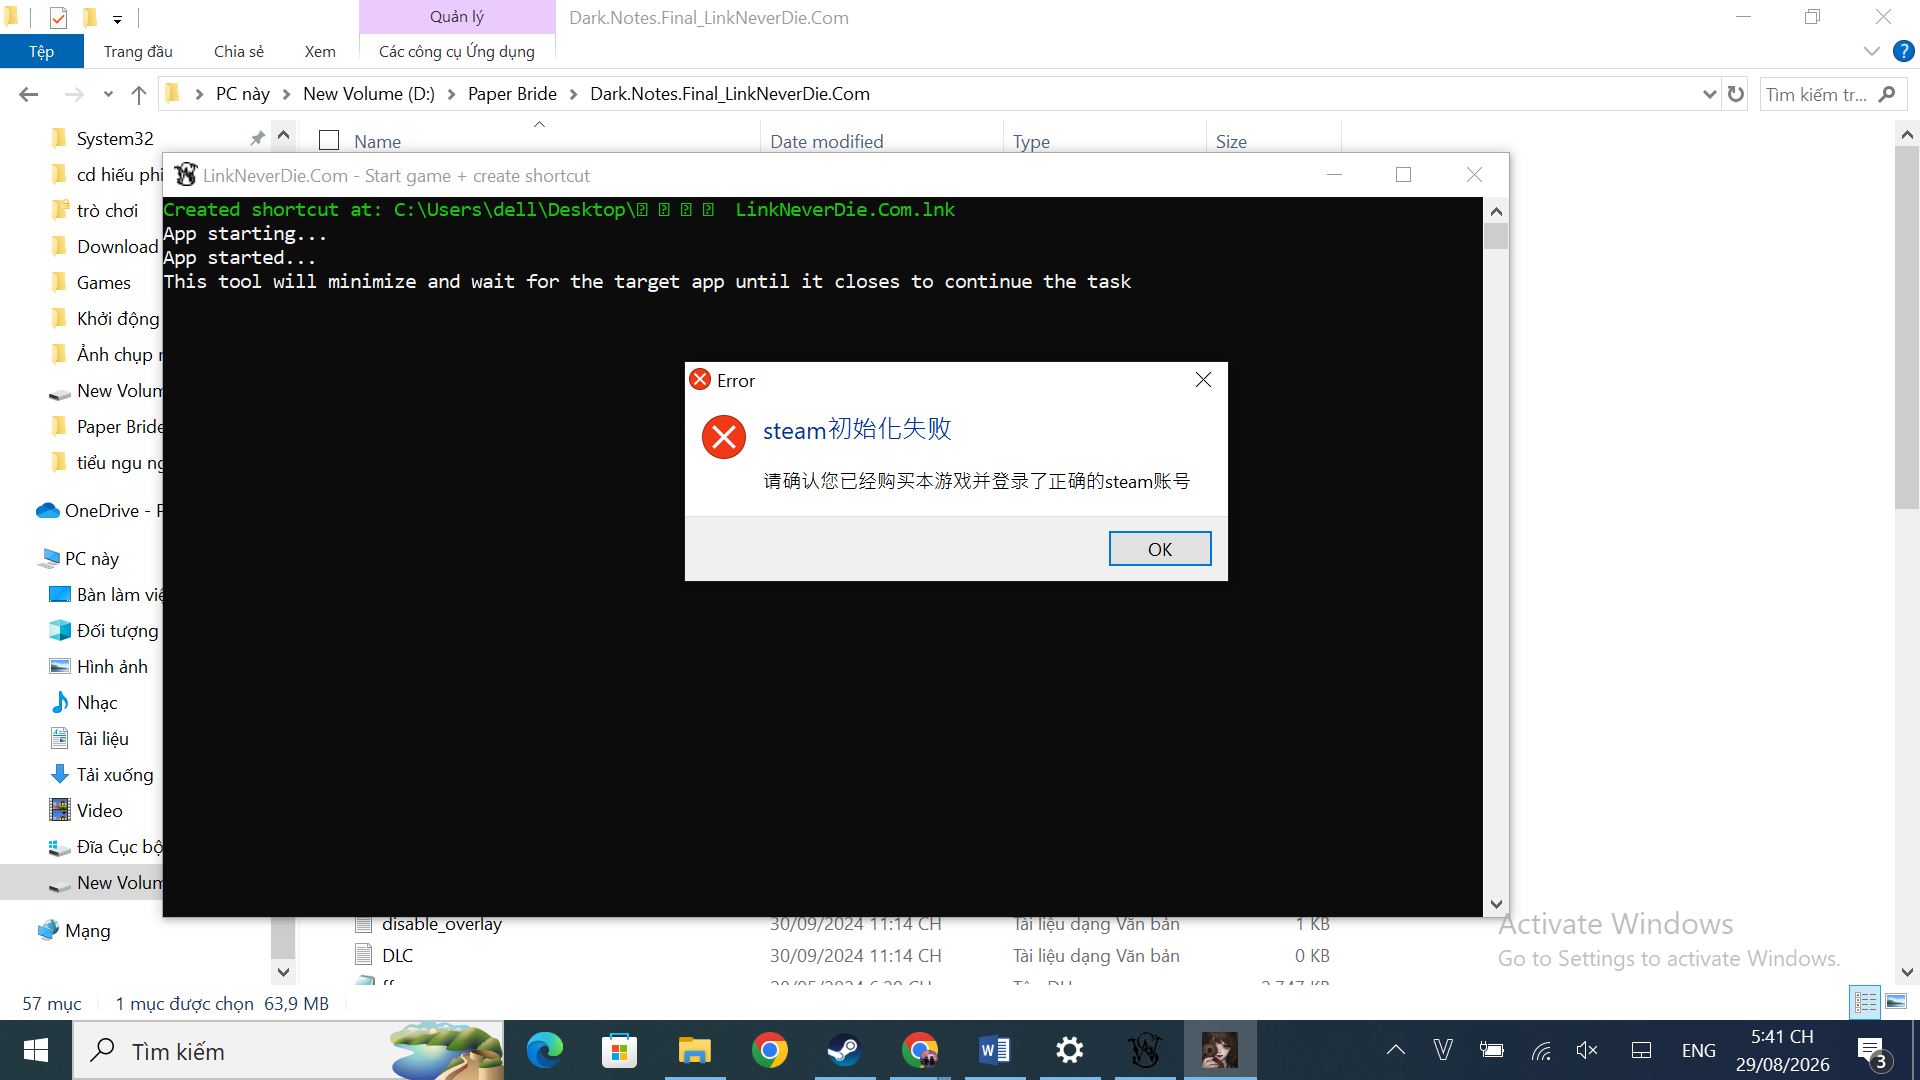Go back in File Explorer
This screenshot has width=1920, height=1080.
(28, 94)
